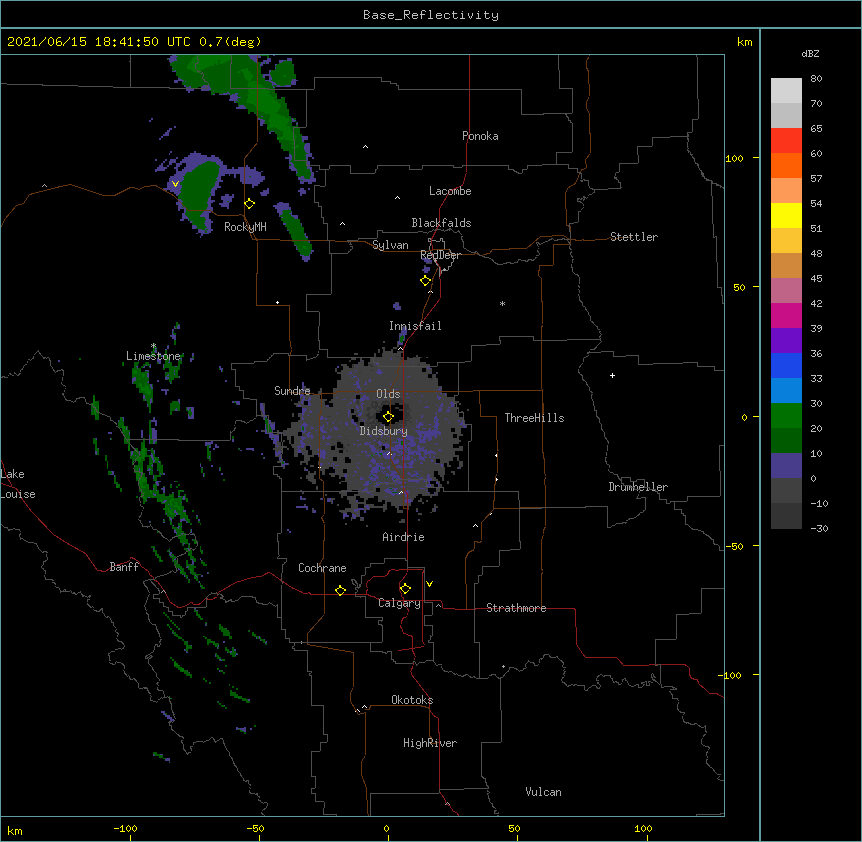Click the dBZ legend heading
862x842 pixels.
click(x=810, y=53)
